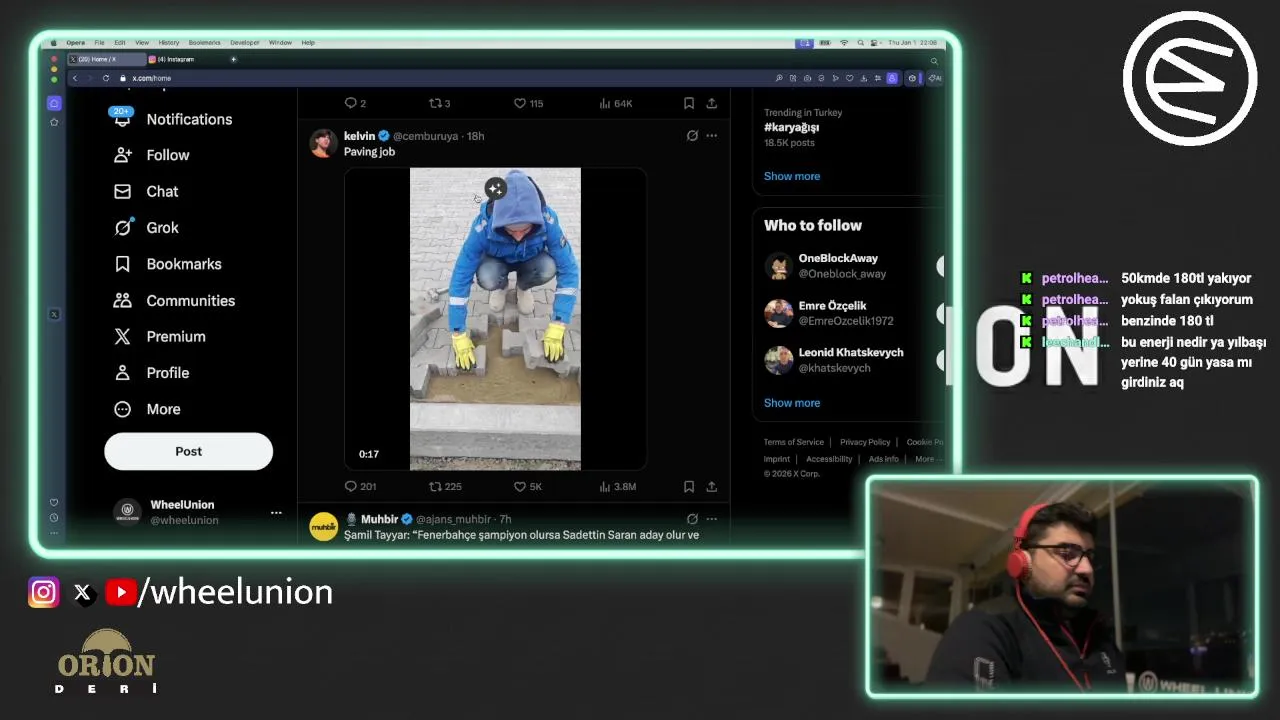
Task: Expand footer More link
Action: [928, 459]
